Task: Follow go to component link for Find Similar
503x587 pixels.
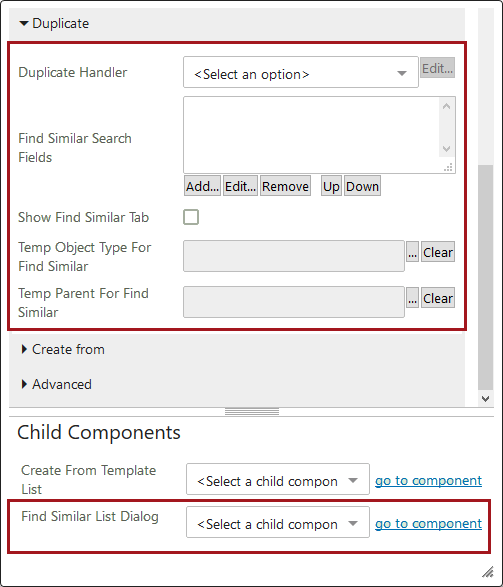Action: click(429, 524)
